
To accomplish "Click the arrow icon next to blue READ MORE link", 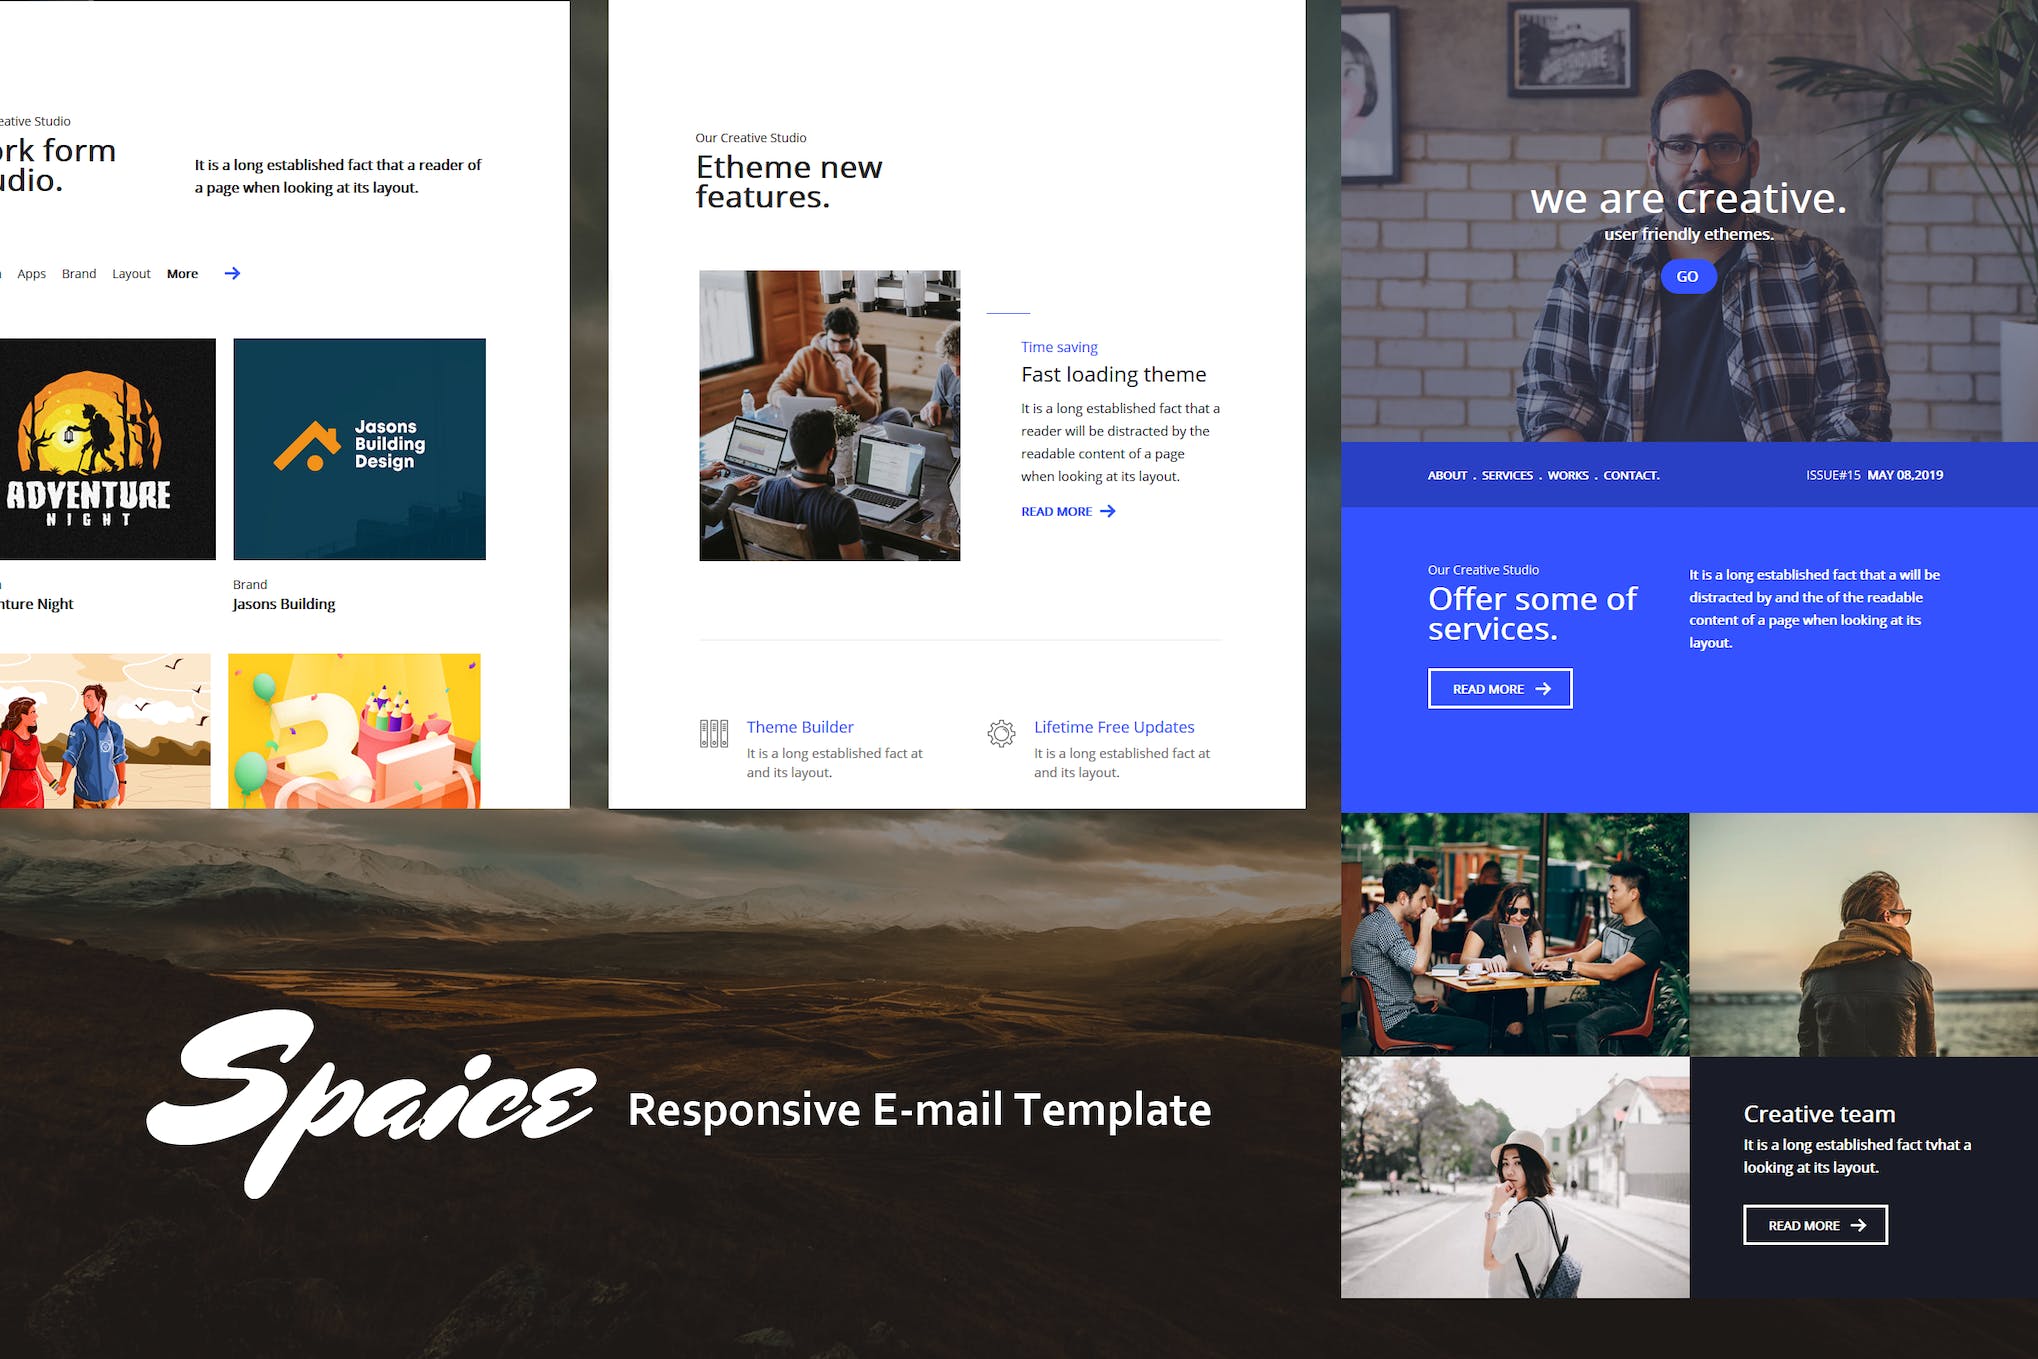I will (x=1108, y=511).
